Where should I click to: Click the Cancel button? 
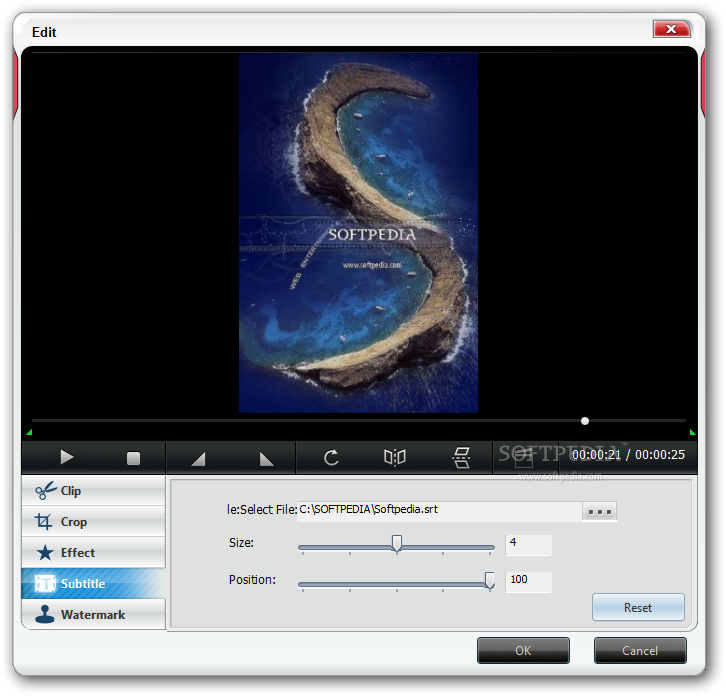pyautogui.click(x=640, y=651)
